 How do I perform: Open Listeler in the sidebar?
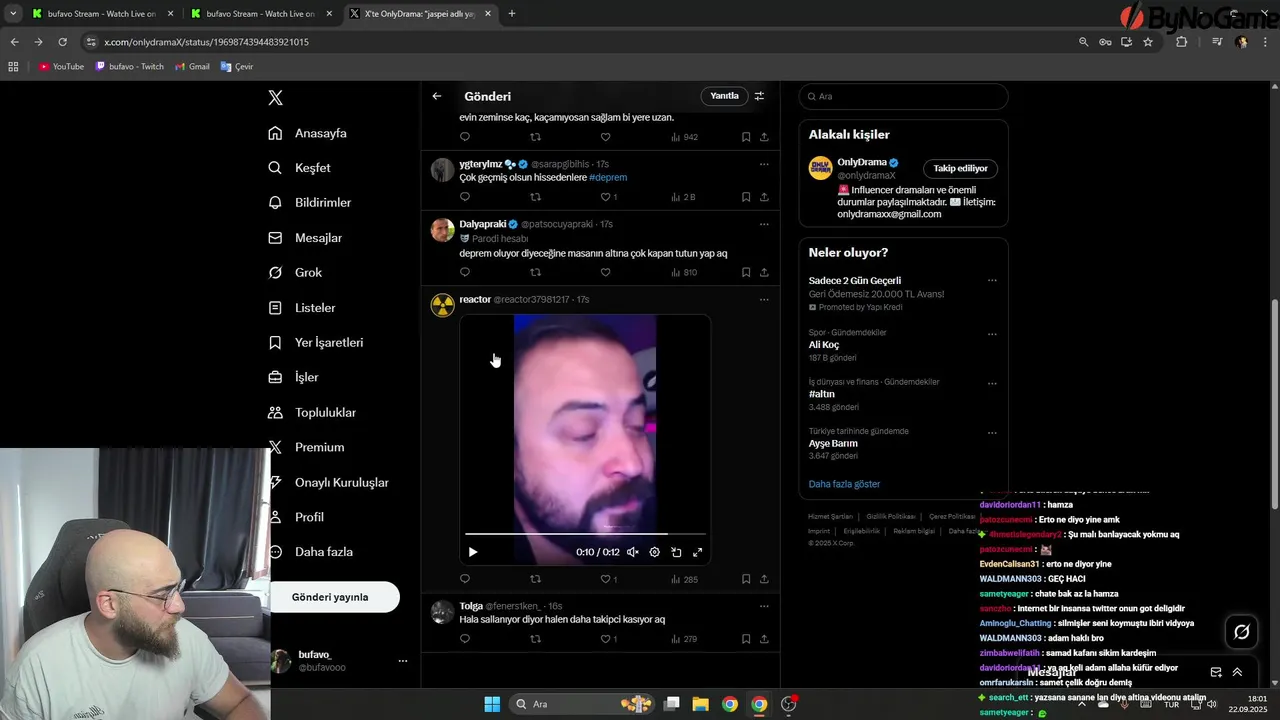coord(303,308)
